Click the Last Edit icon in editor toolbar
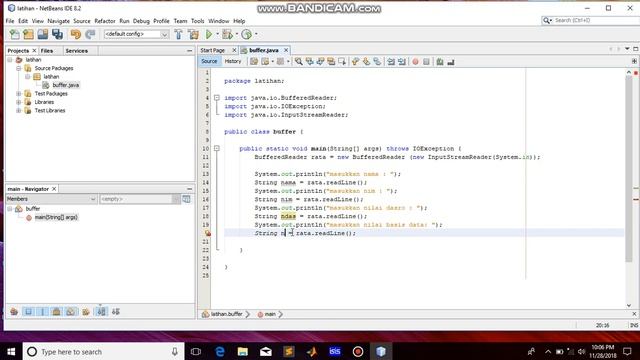Image resolution: width=640 pixels, height=360 pixels. 254,62
